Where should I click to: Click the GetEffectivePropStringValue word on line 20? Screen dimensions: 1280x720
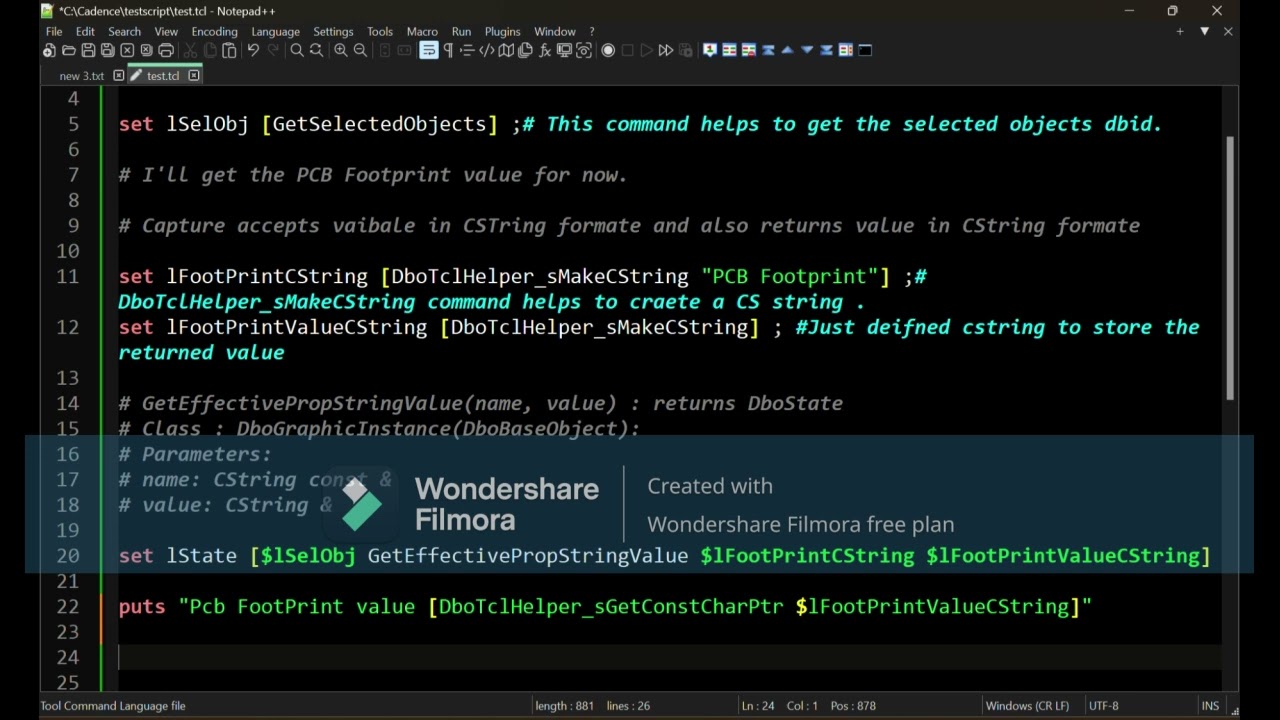click(528, 556)
